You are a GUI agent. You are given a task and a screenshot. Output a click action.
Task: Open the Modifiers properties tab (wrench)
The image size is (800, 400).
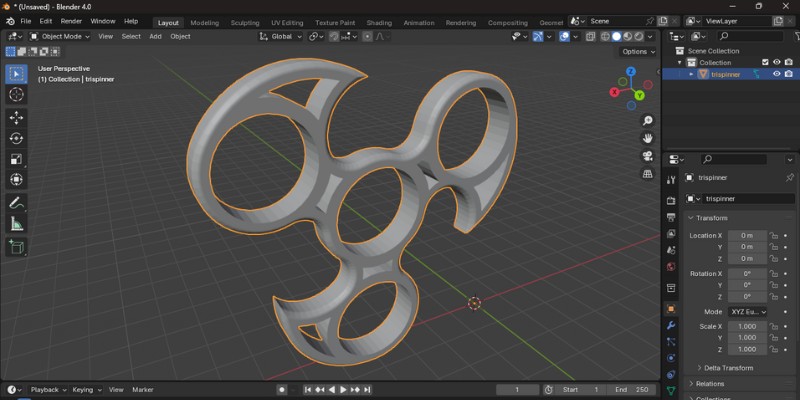pyautogui.click(x=671, y=326)
